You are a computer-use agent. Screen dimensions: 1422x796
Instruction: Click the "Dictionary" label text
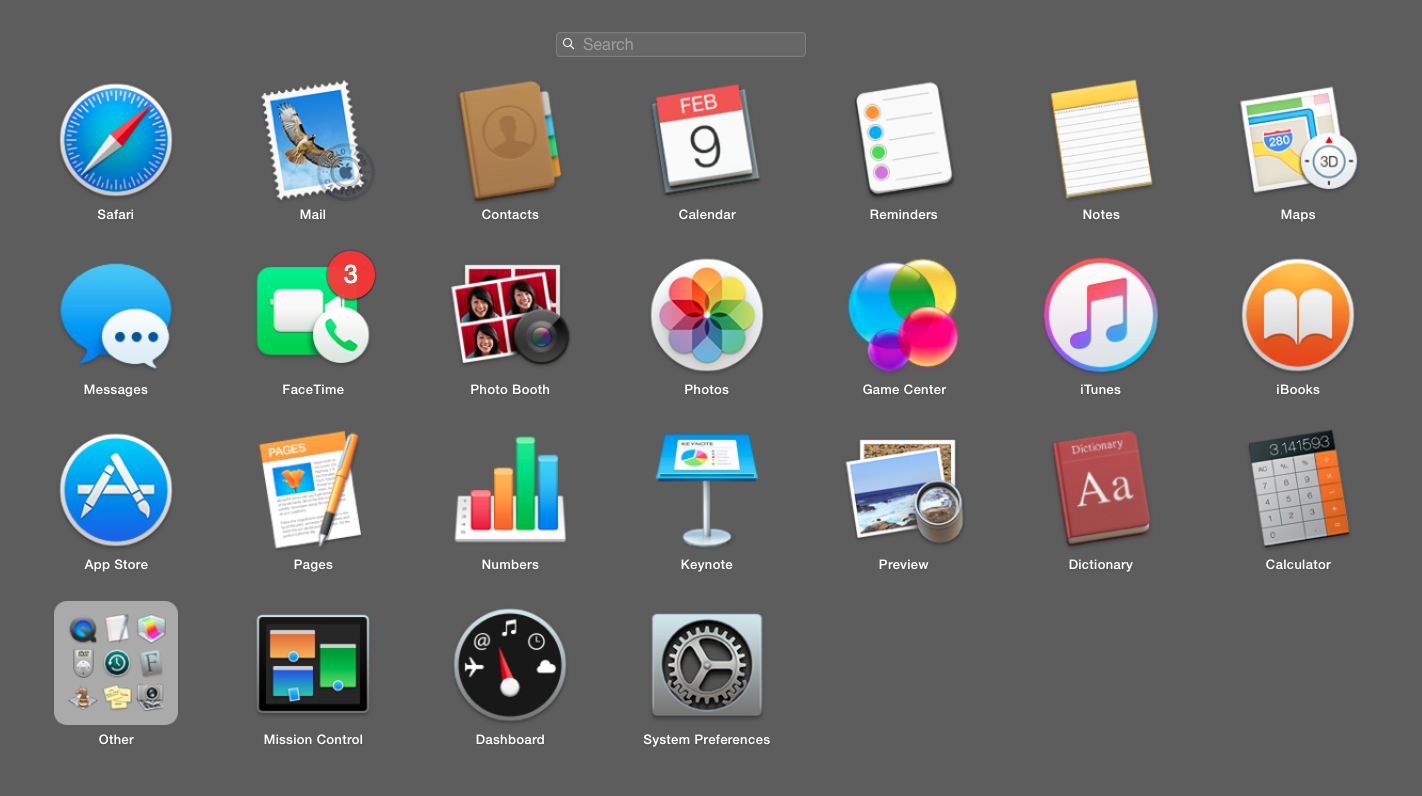click(x=1100, y=565)
